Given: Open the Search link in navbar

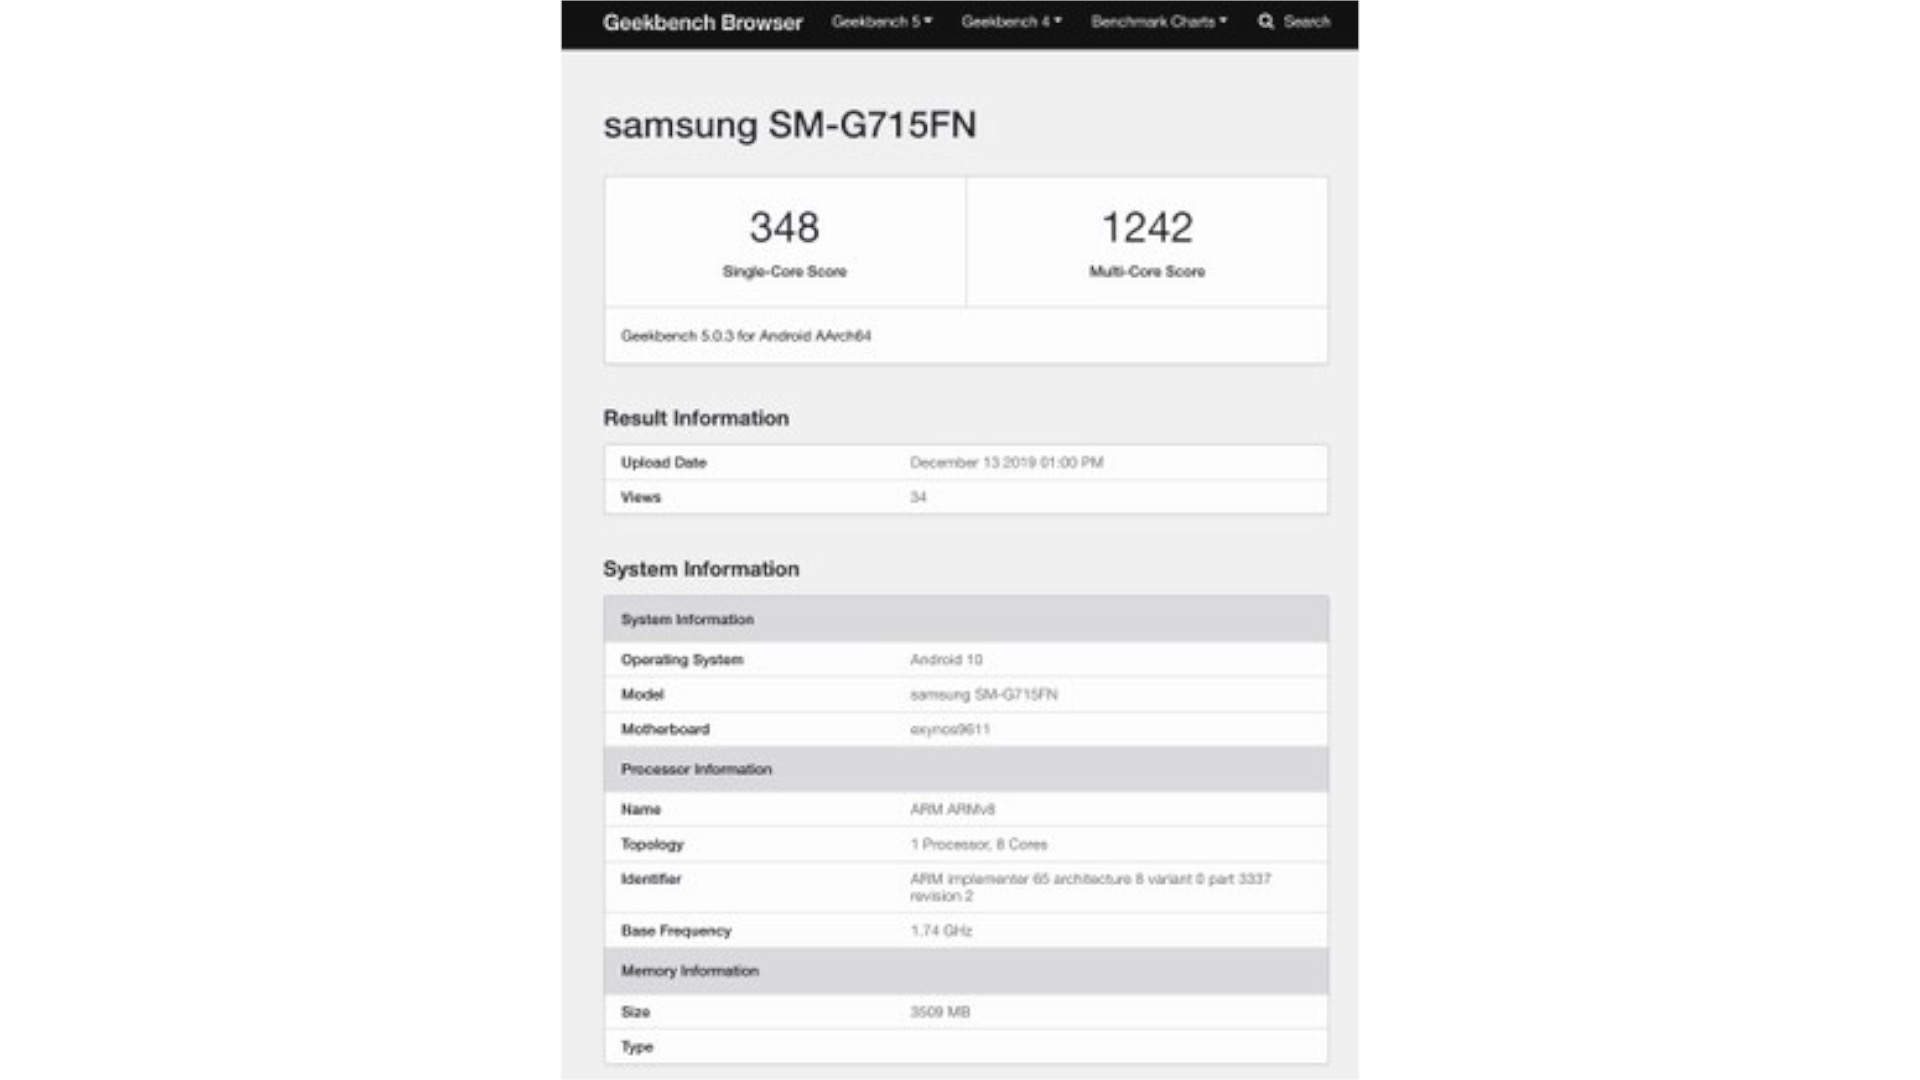Looking at the screenshot, I should [x=1306, y=21].
